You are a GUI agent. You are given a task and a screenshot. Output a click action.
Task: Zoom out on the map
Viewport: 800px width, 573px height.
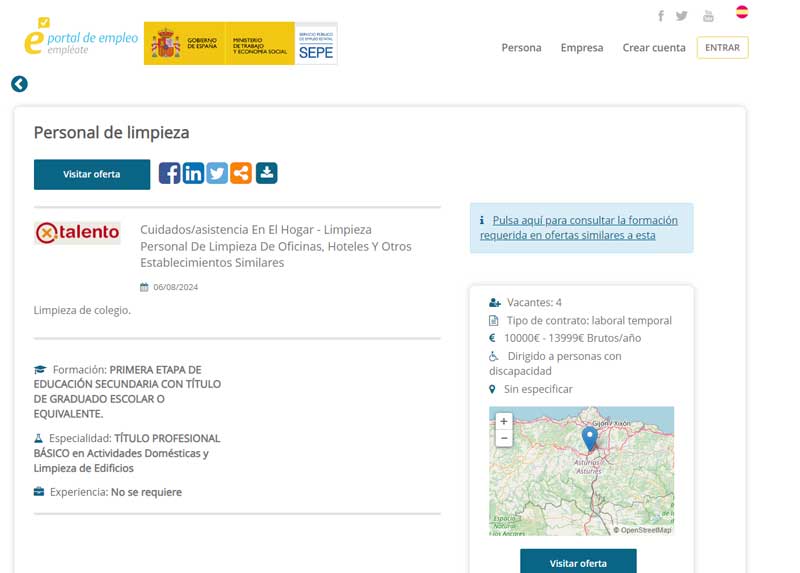coord(504,439)
